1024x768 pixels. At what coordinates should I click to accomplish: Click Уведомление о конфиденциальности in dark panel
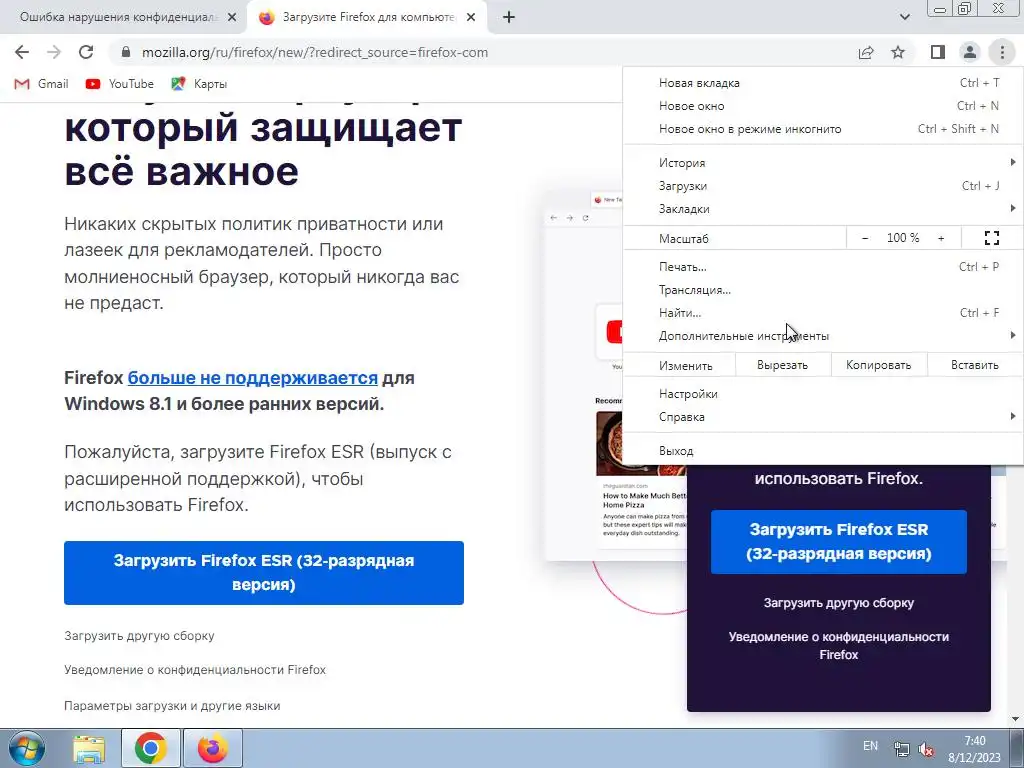[x=839, y=645]
